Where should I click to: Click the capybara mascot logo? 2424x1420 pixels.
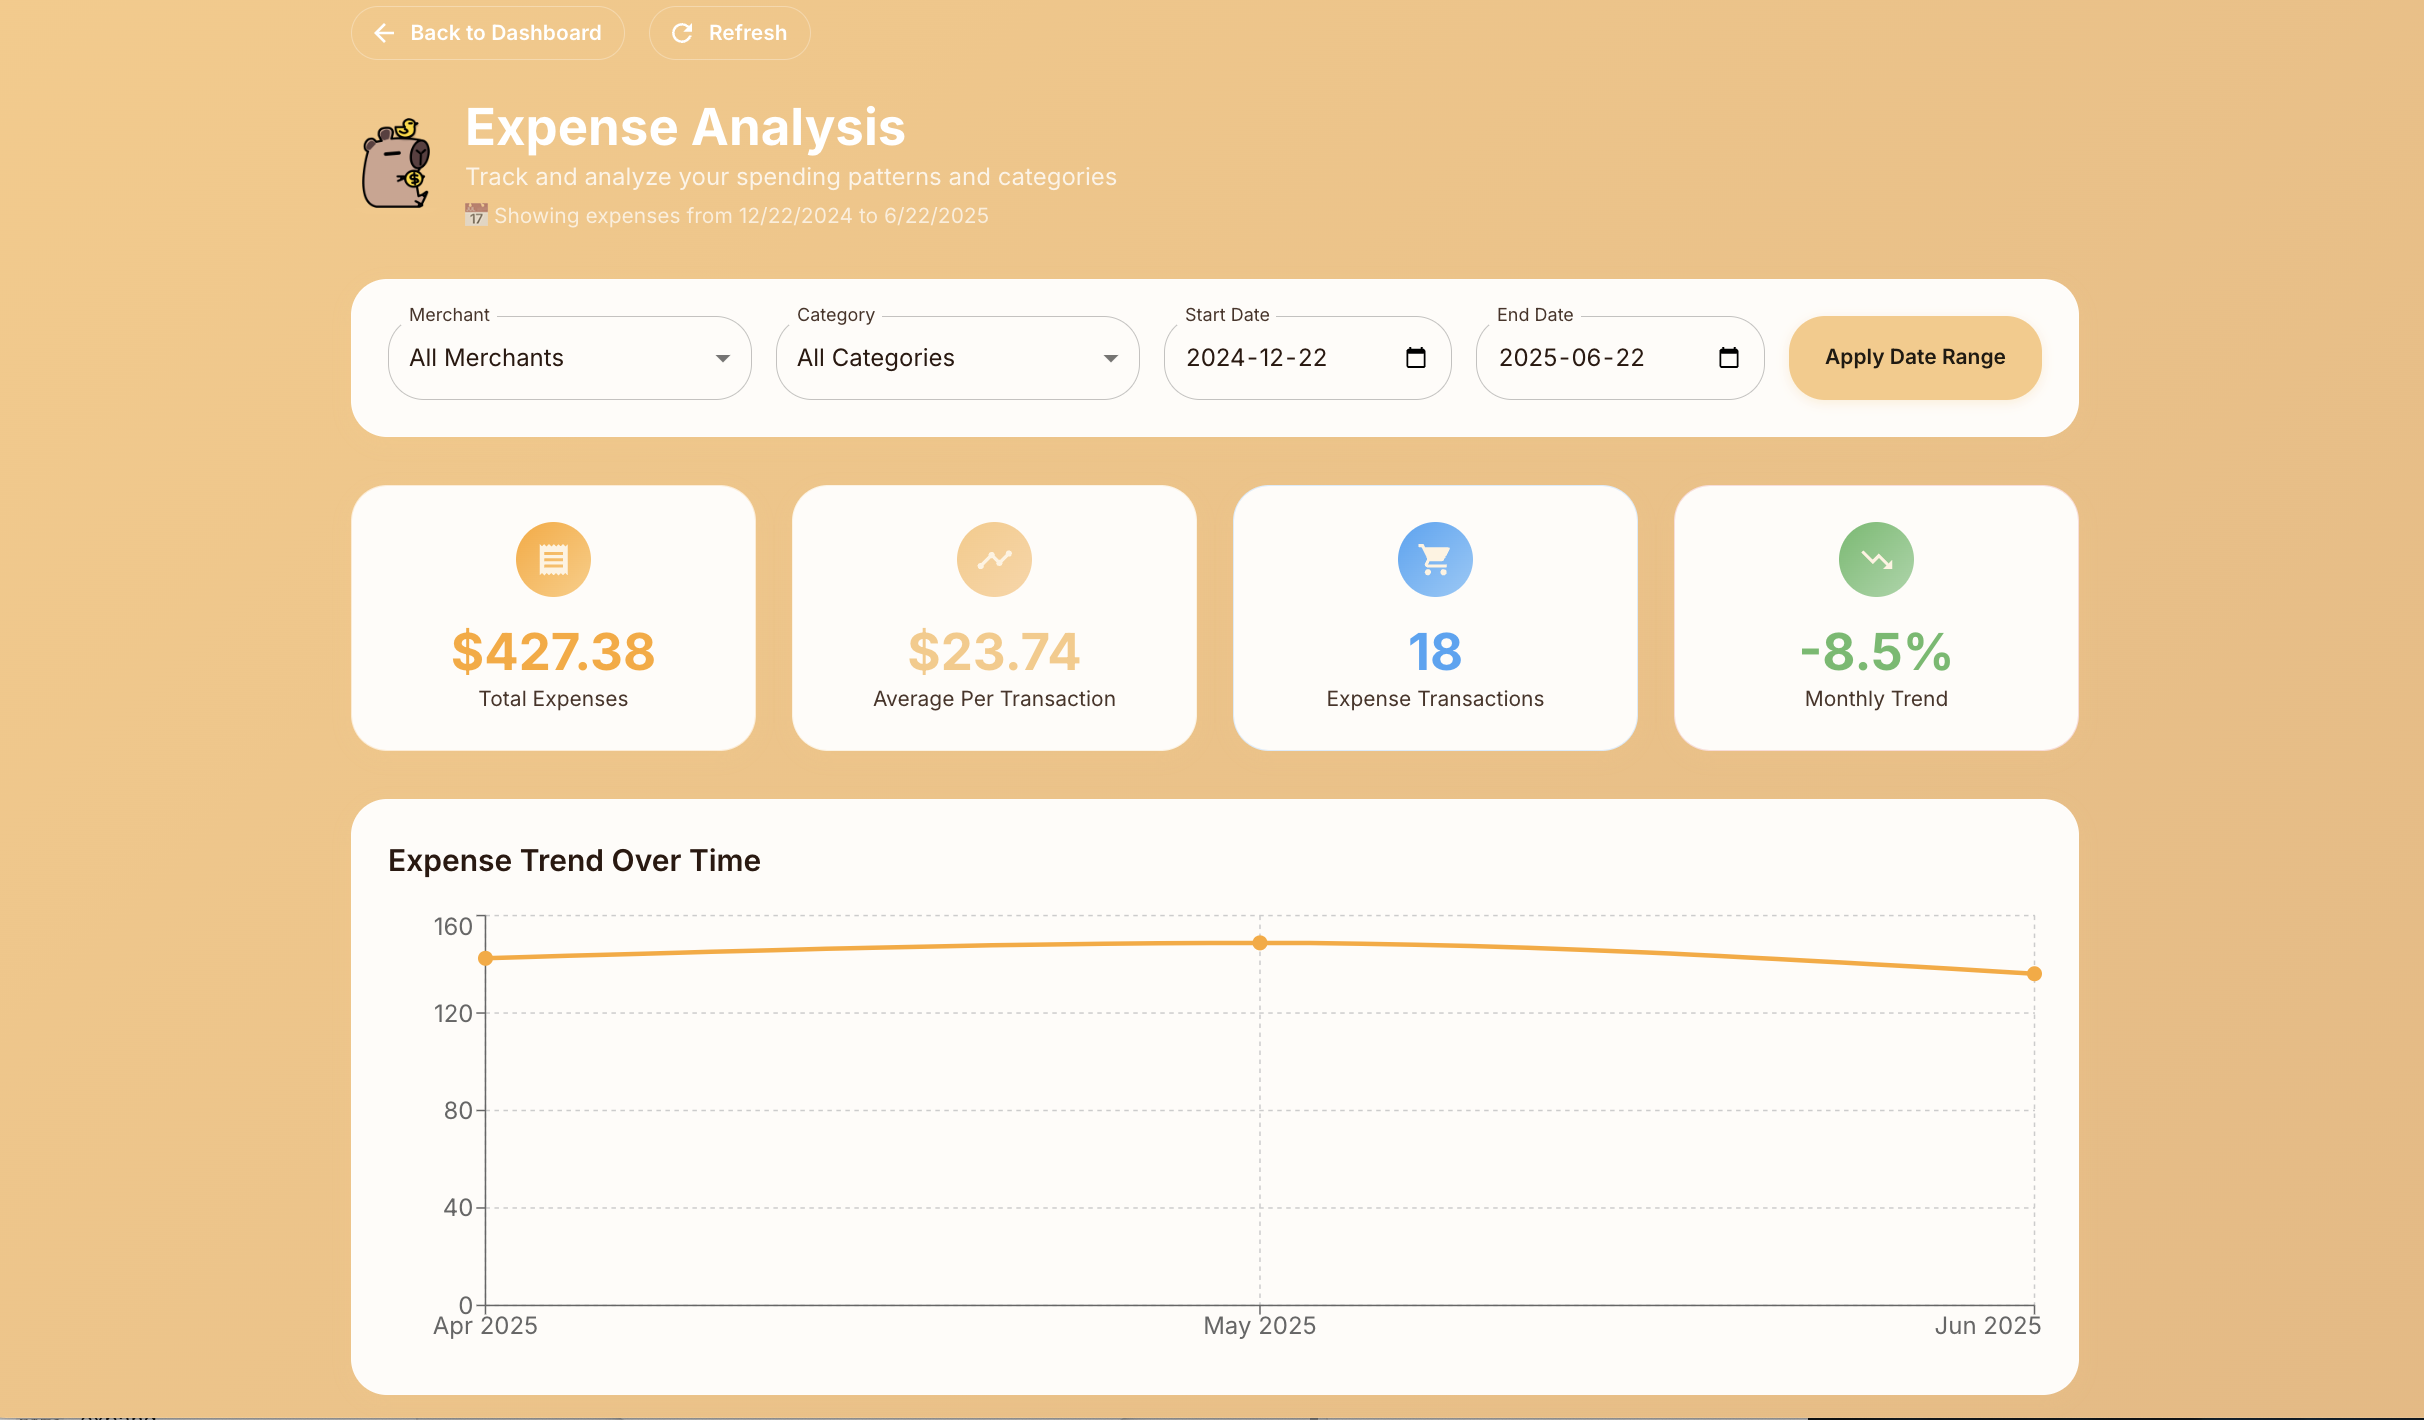[396, 164]
